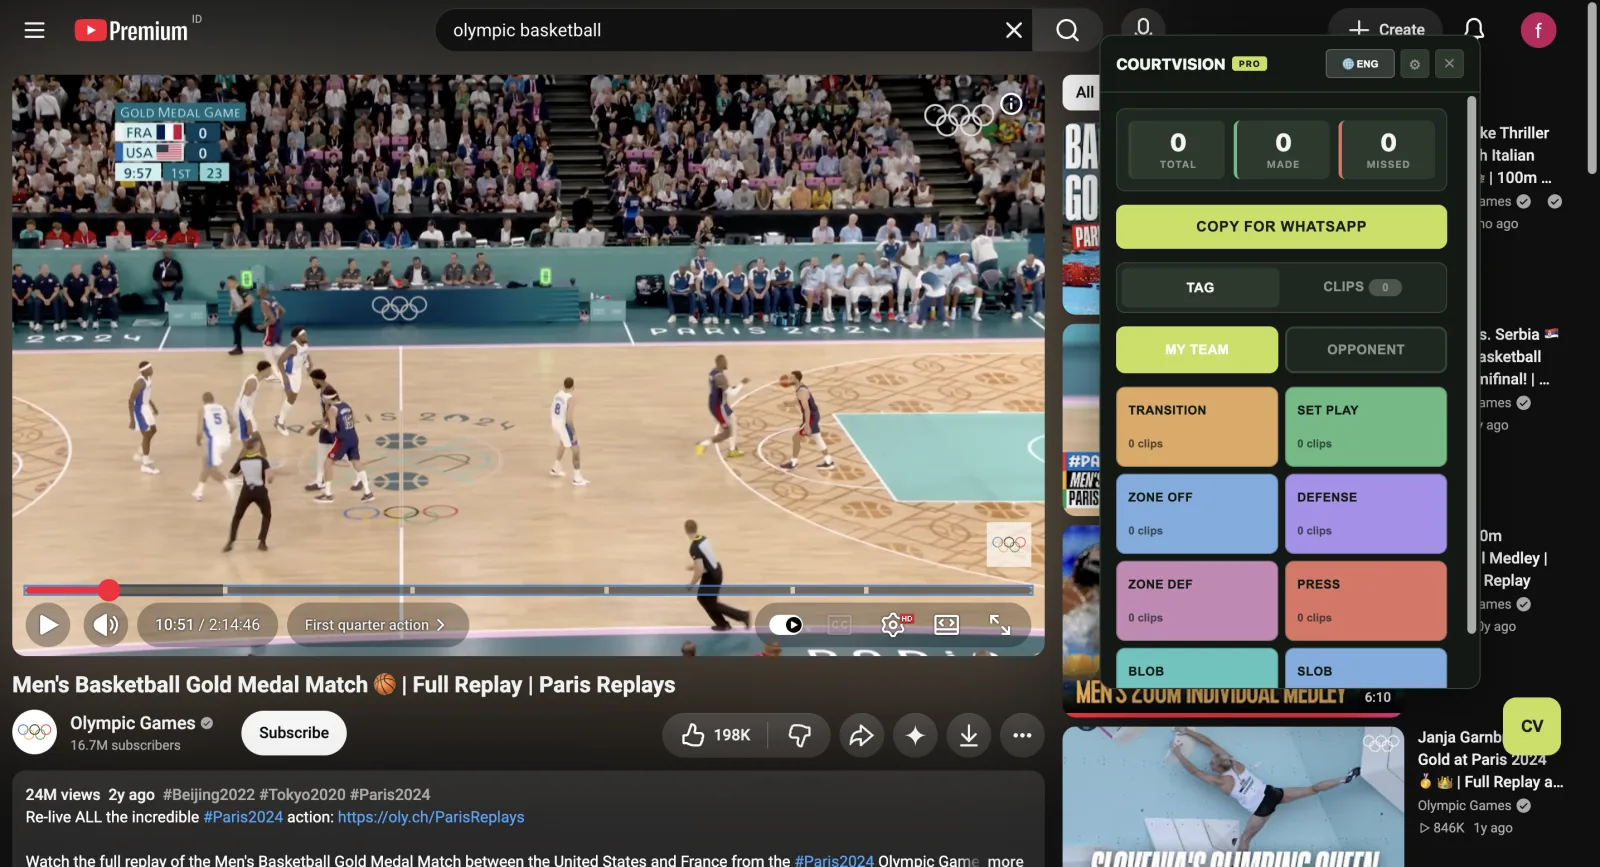Tag a ZONE DEF clip
Screen dimensions: 1600x867
1197,601
